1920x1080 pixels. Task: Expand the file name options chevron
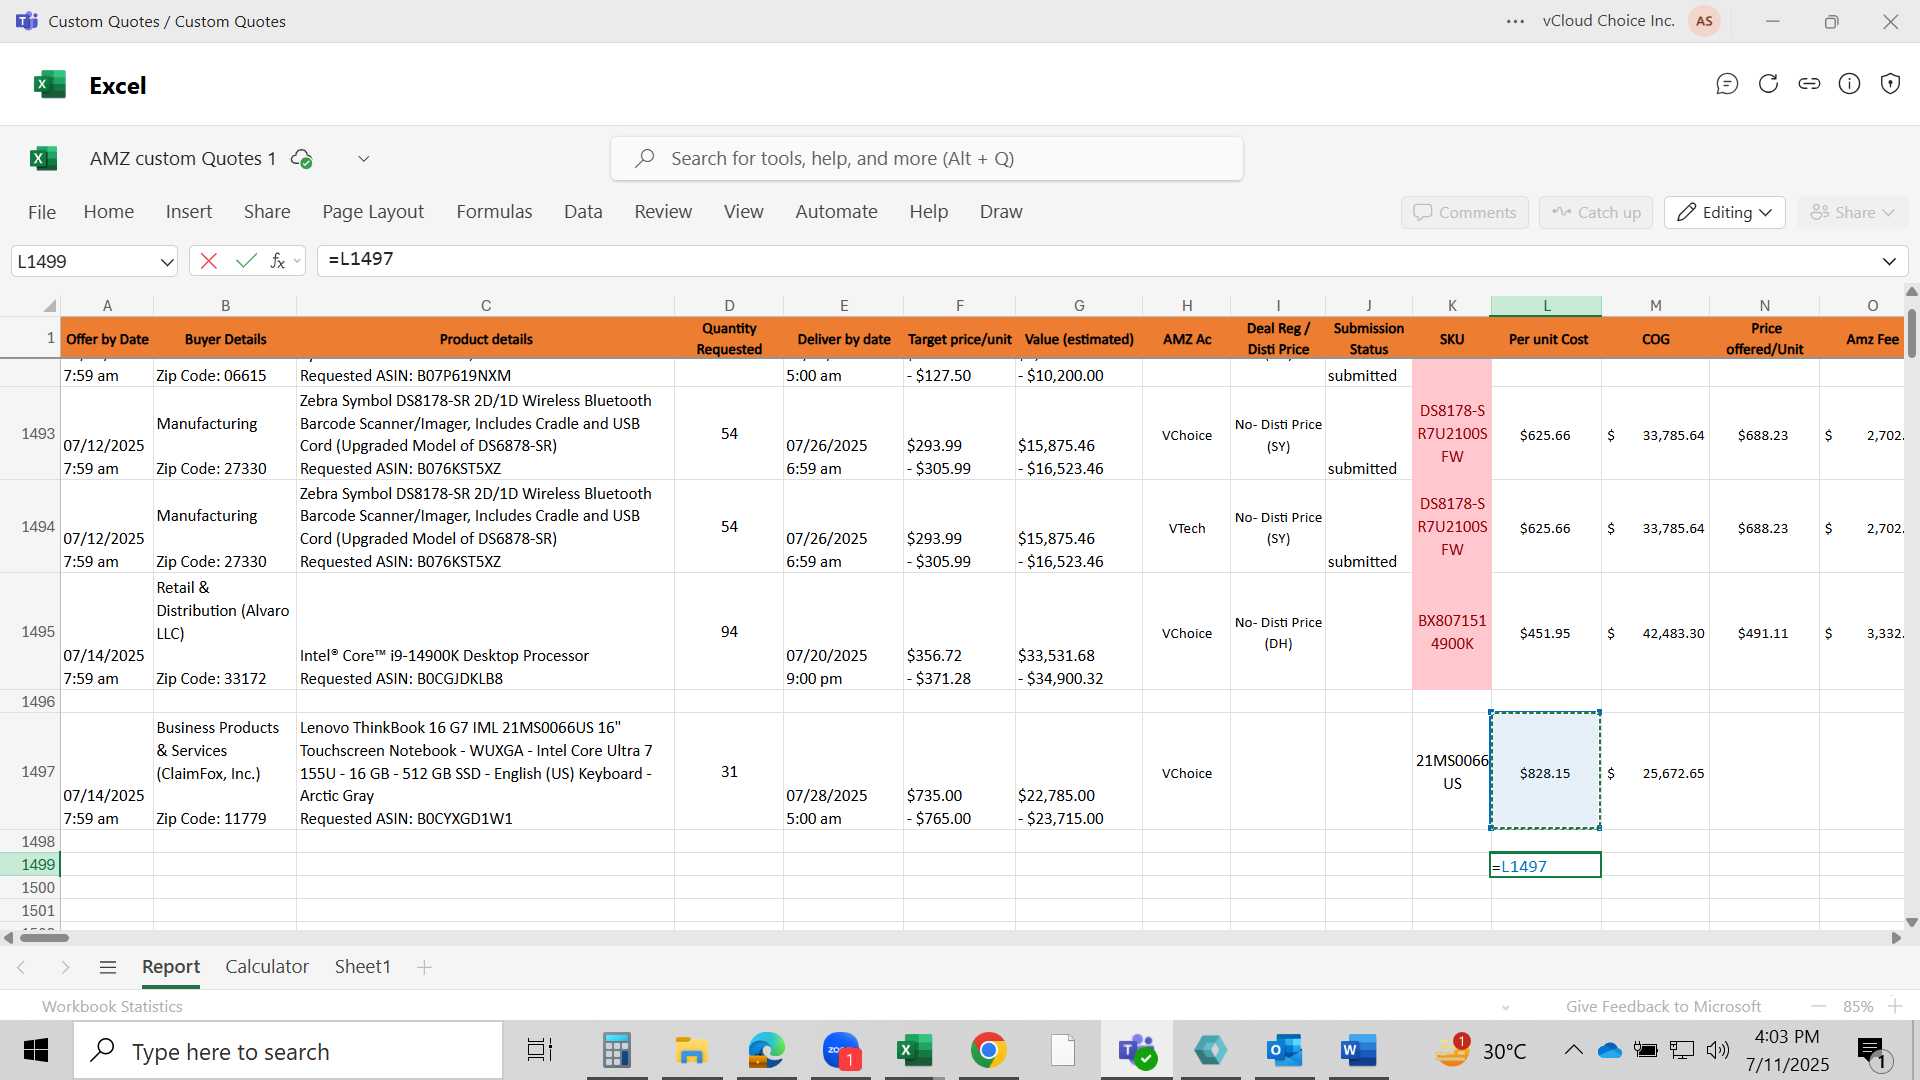click(364, 158)
